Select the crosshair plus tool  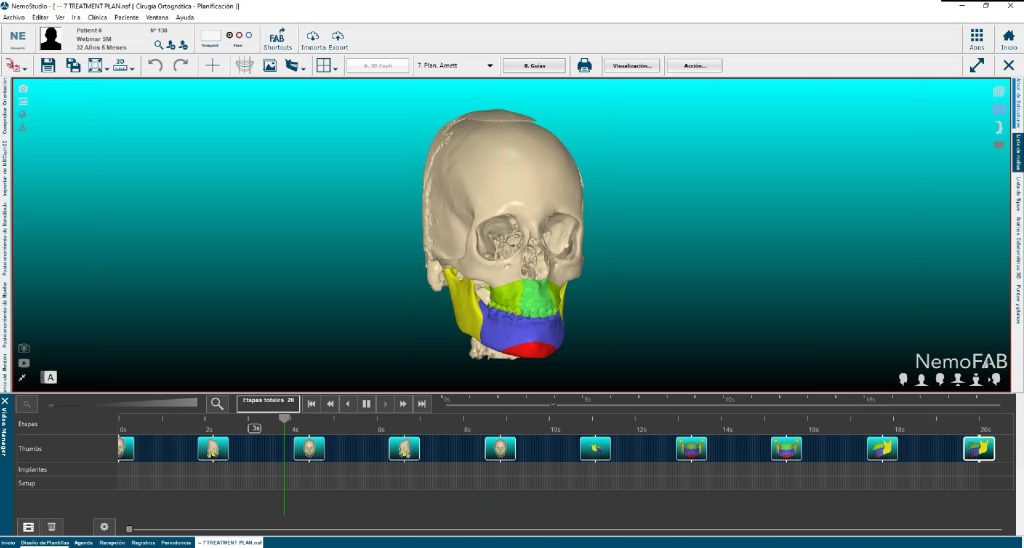click(212, 65)
